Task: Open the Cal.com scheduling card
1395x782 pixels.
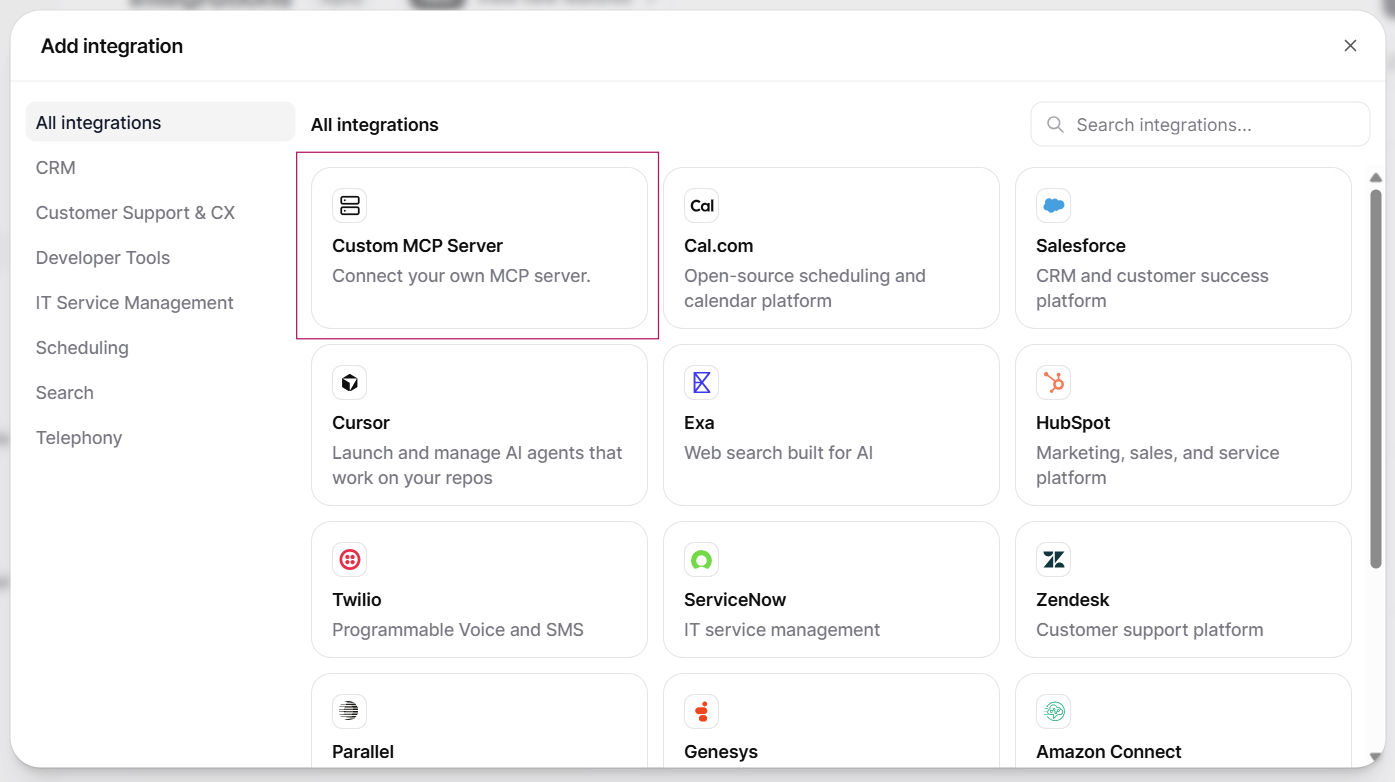Action: point(830,248)
